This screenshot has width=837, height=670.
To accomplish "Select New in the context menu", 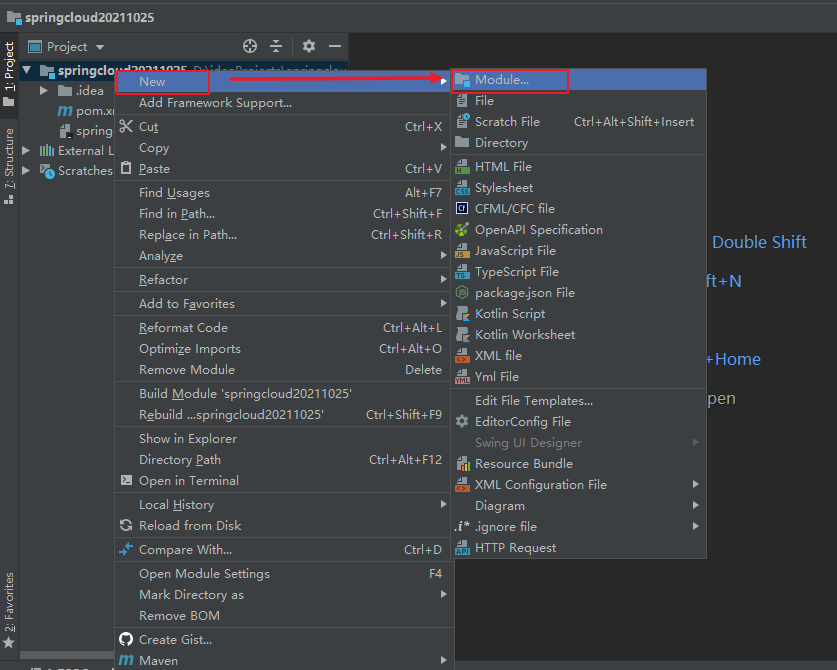I will 283,82.
